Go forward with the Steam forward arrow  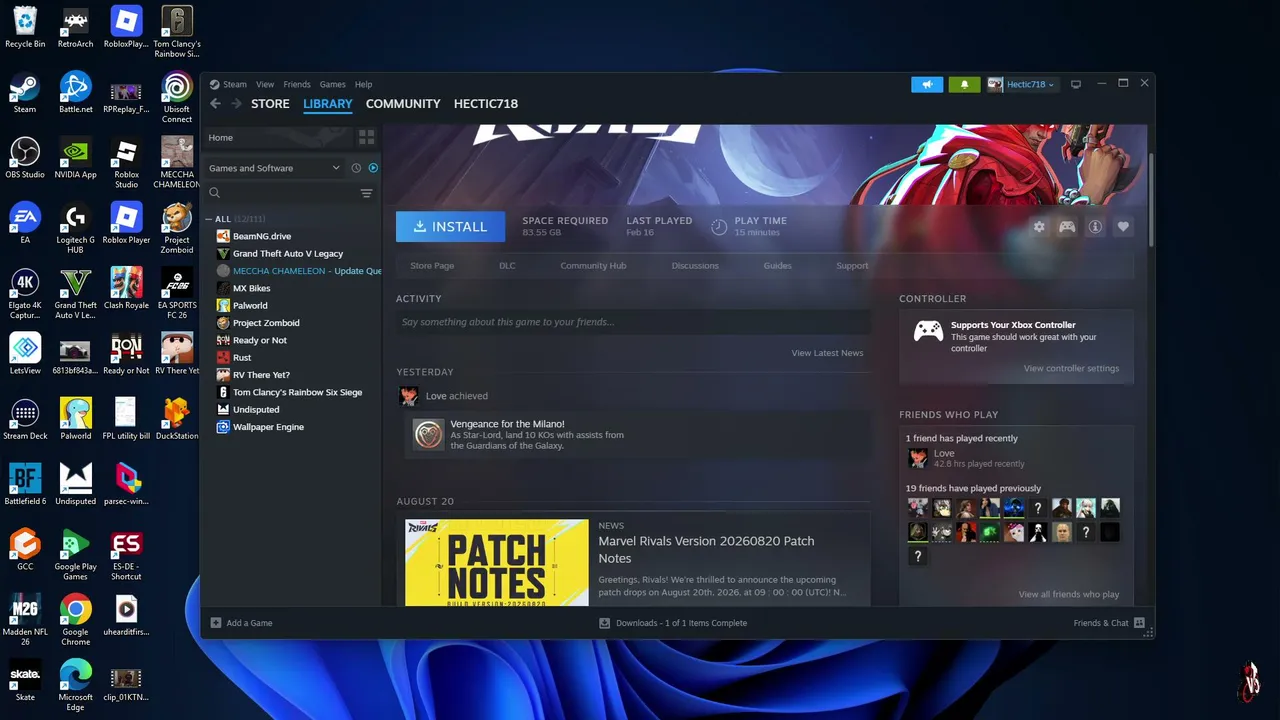tap(236, 104)
